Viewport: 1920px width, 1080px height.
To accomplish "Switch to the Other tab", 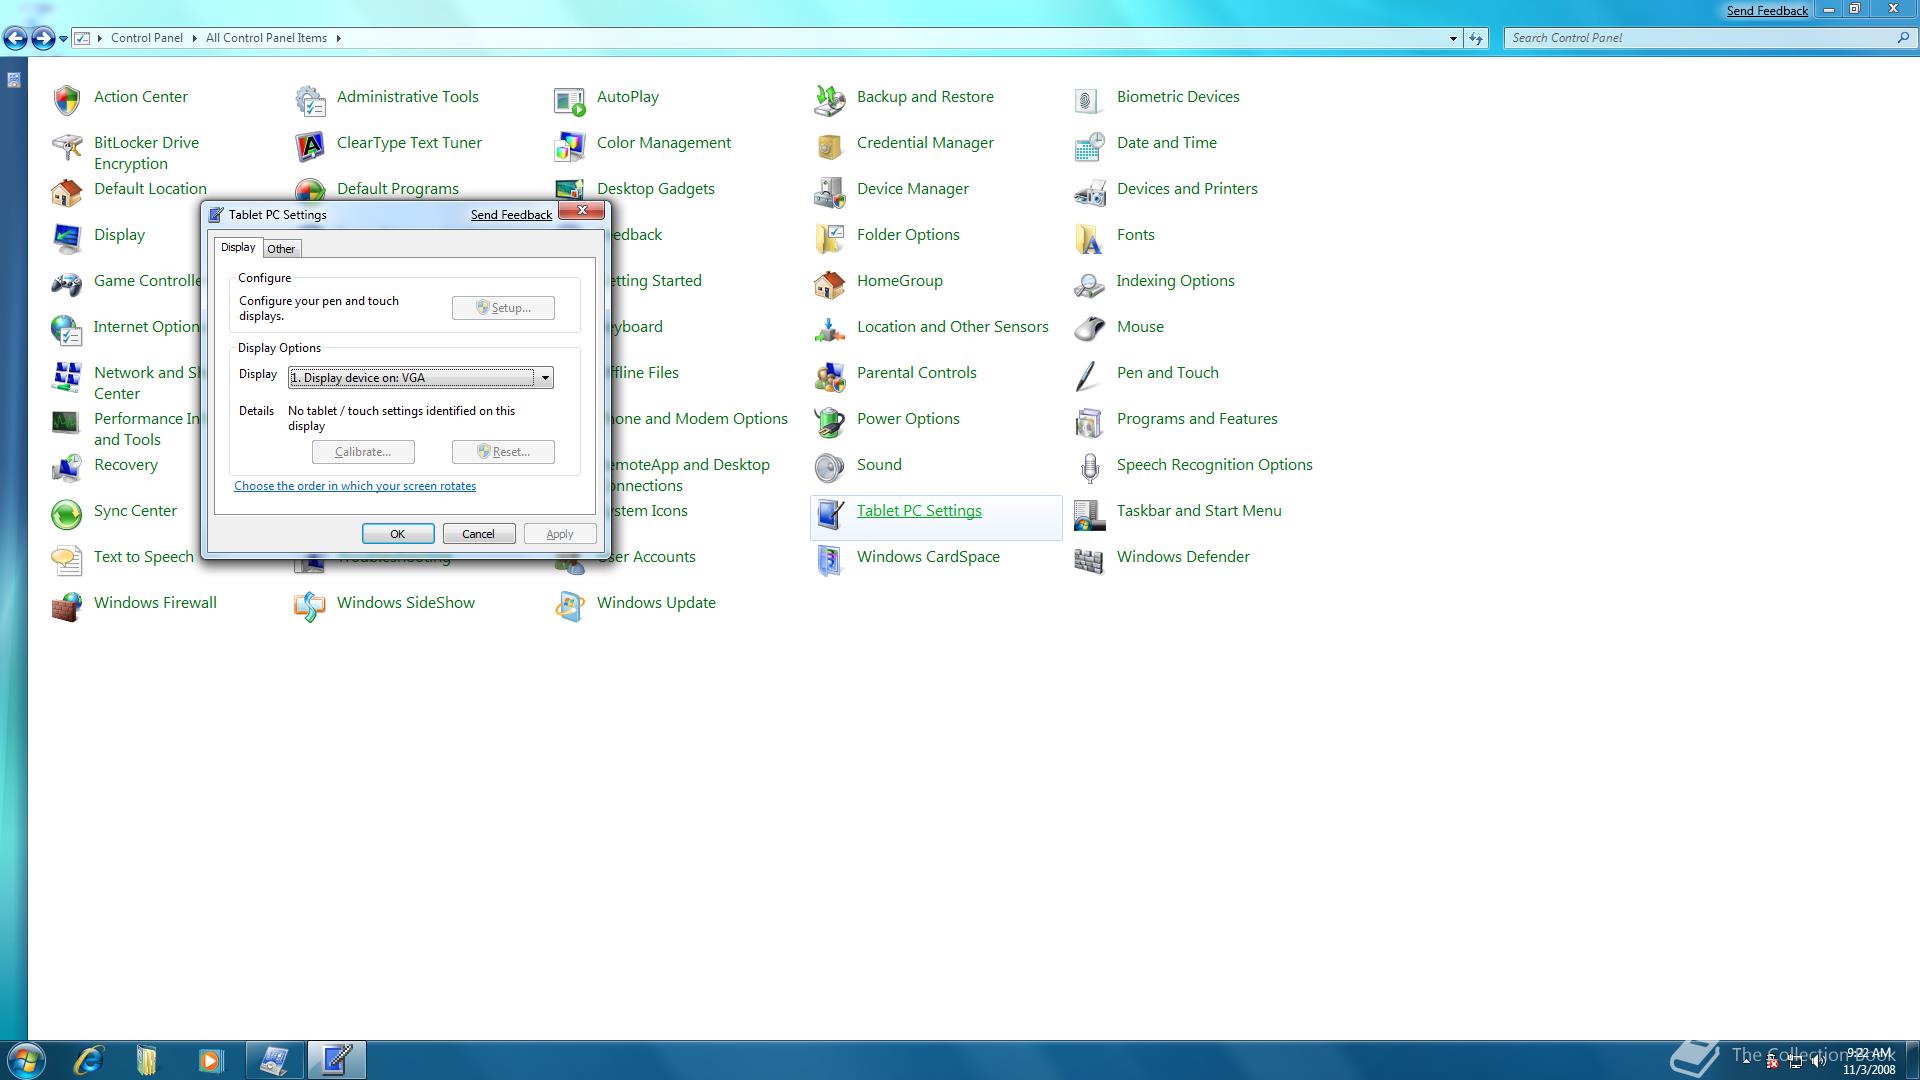I will tap(281, 249).
